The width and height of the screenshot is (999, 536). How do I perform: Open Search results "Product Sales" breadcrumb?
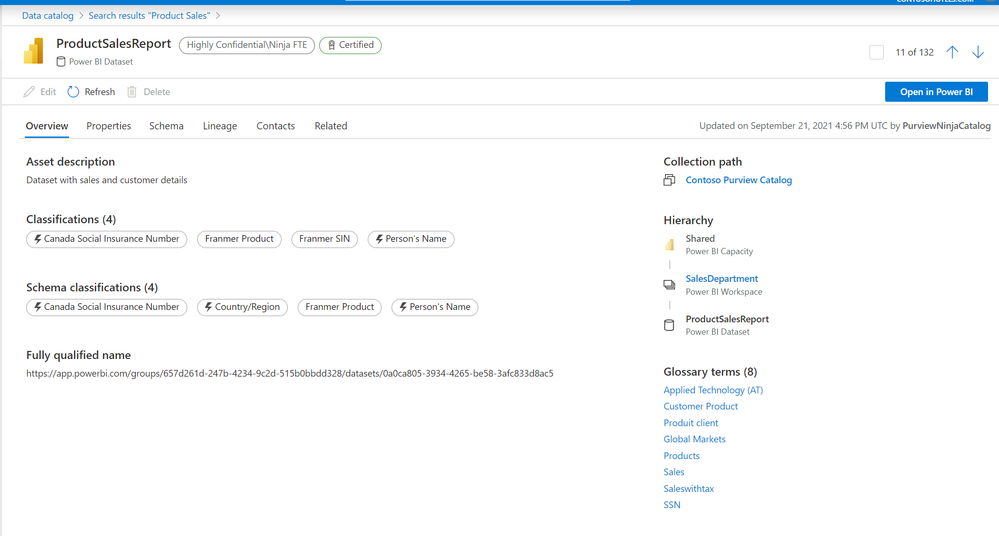(x=149, y=15)
